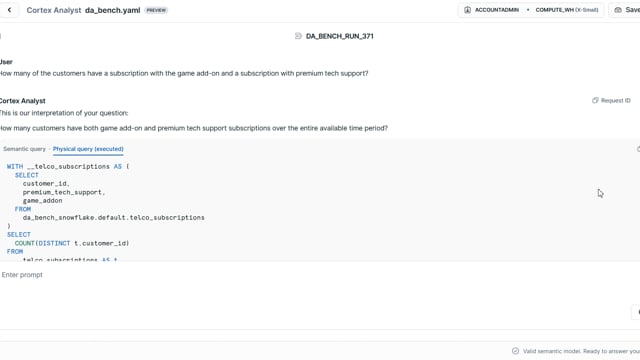
Task: Click the Request ID link
Action: click(616, 100)
